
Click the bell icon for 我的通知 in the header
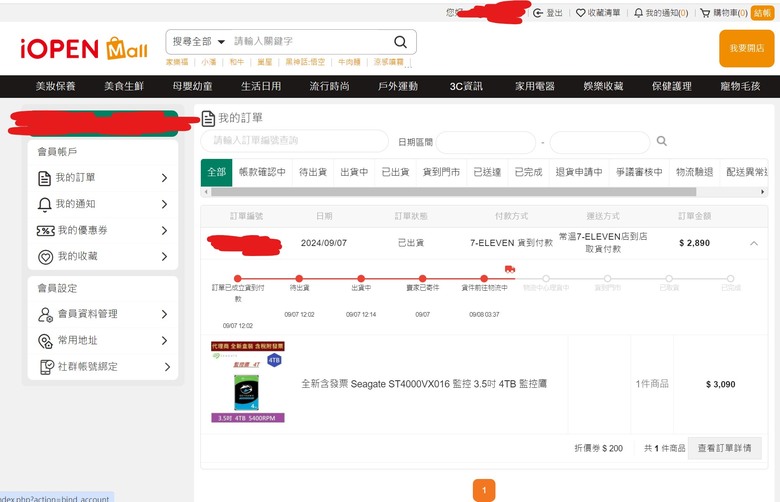click(x=639, y=13)
